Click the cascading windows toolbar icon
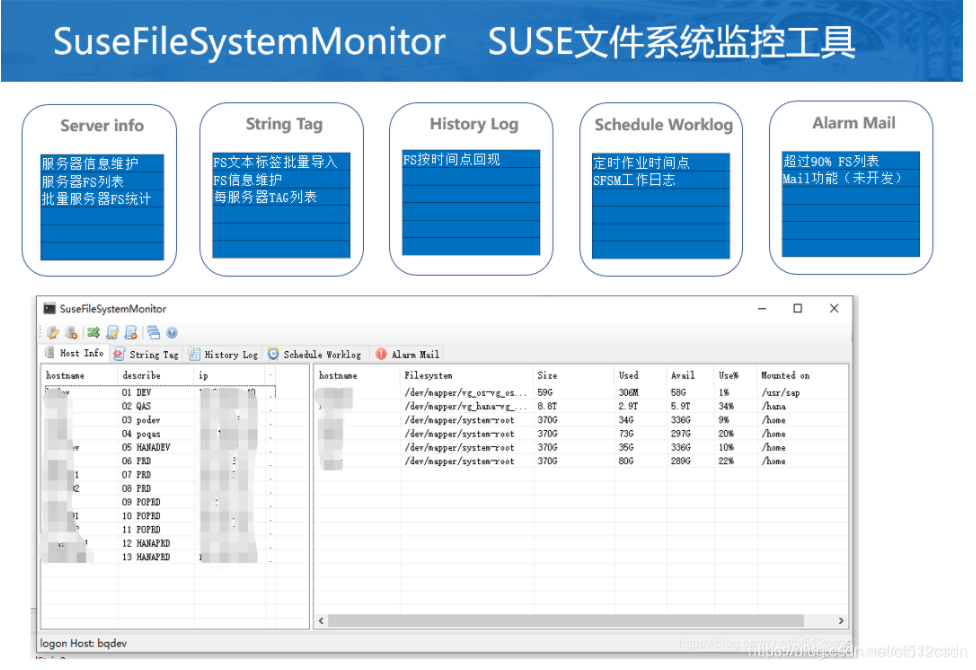Screen dimensions: 976x670 (x=153, y=333)
